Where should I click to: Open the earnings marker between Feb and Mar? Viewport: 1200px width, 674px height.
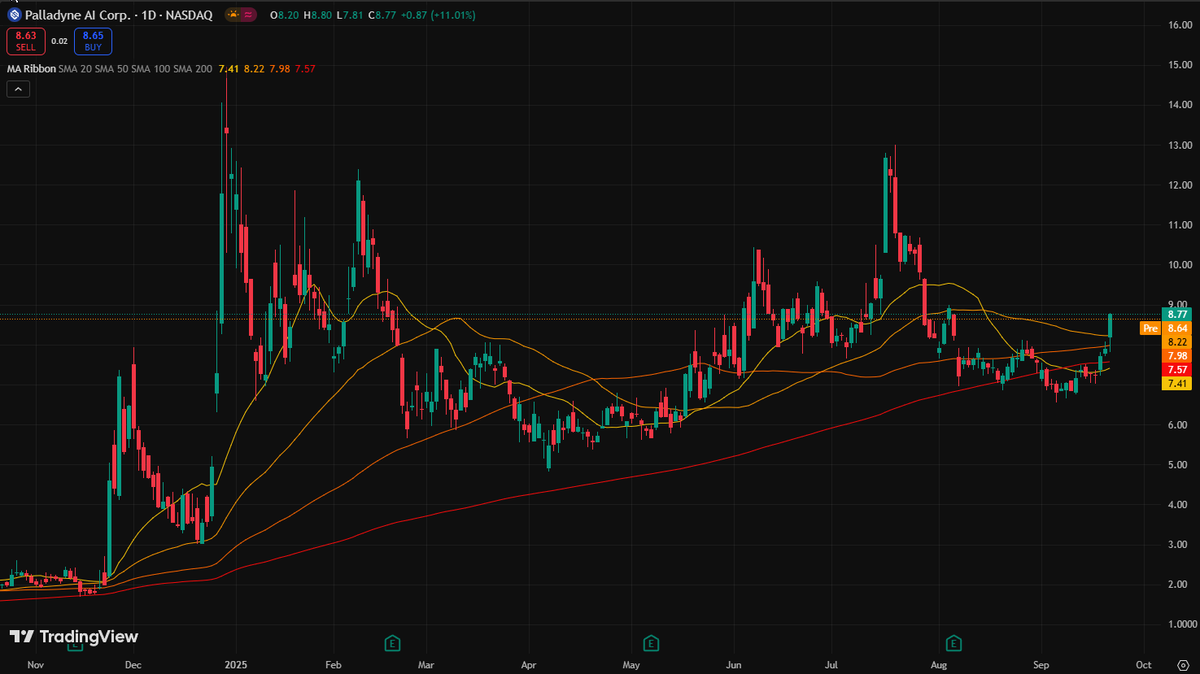click(393, 641)
